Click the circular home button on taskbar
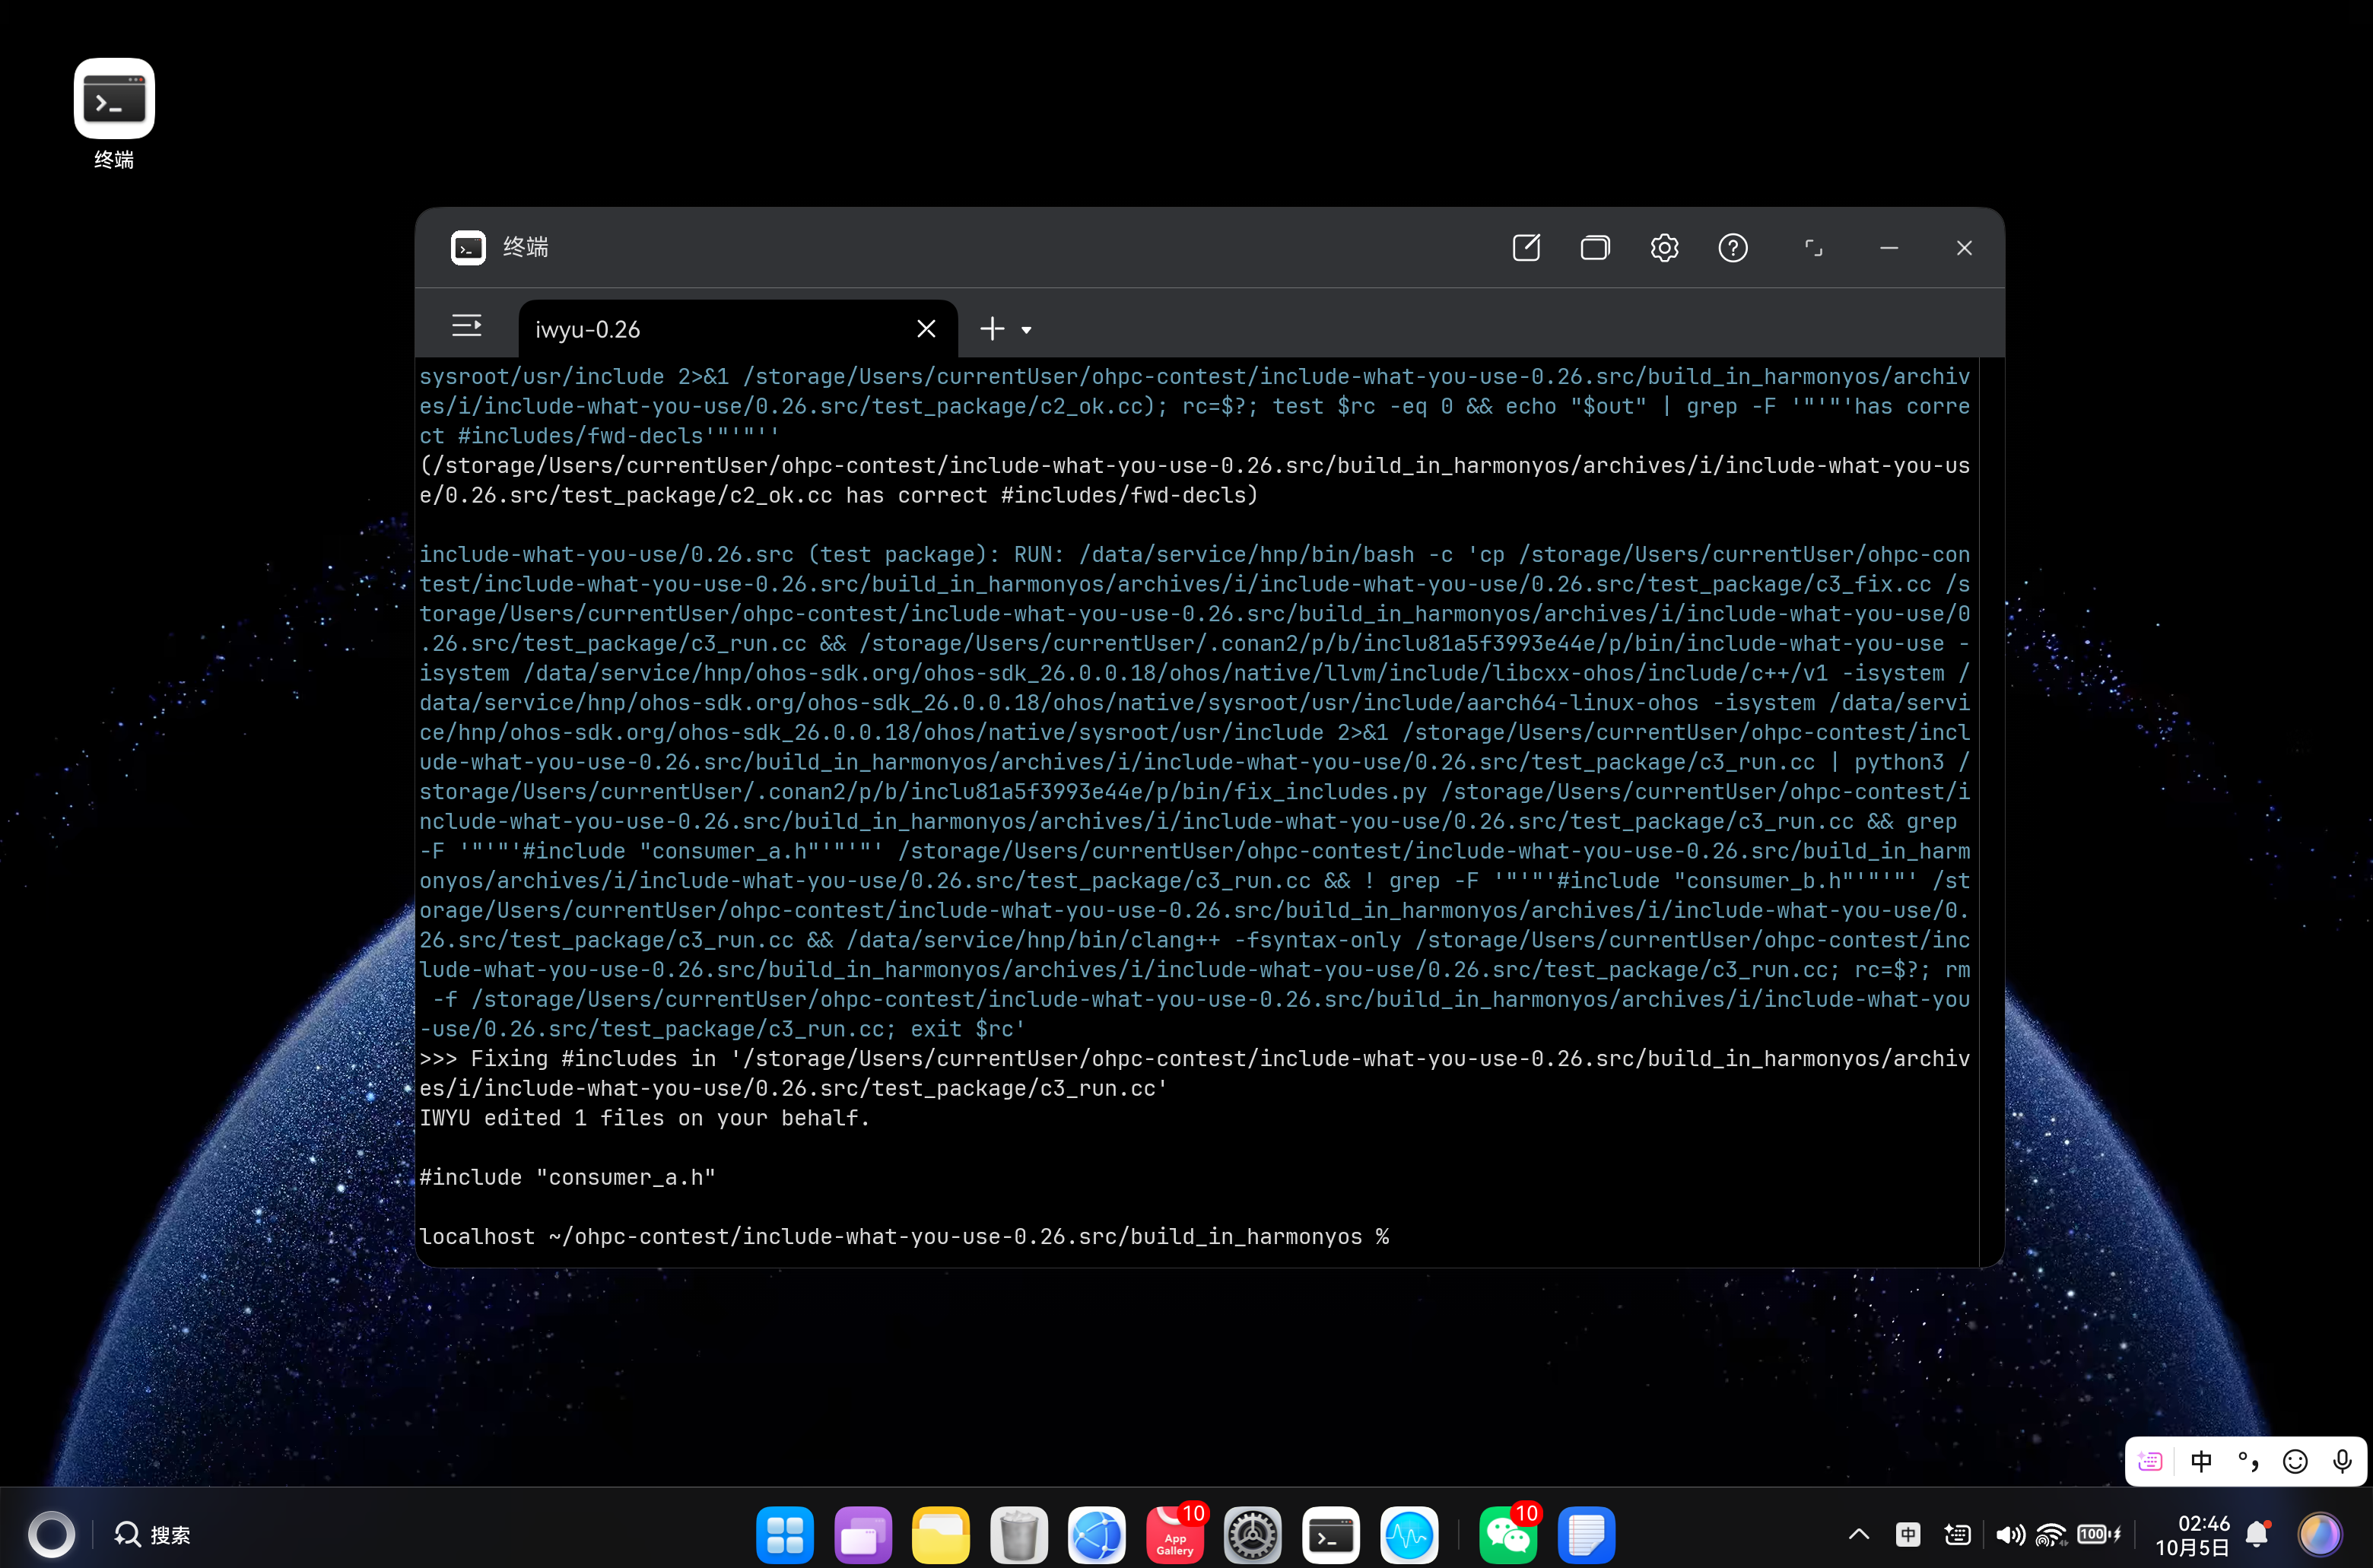The height and width of the screenshot is (1568, 2373). pyautogui.click(x=51, y=1534)
